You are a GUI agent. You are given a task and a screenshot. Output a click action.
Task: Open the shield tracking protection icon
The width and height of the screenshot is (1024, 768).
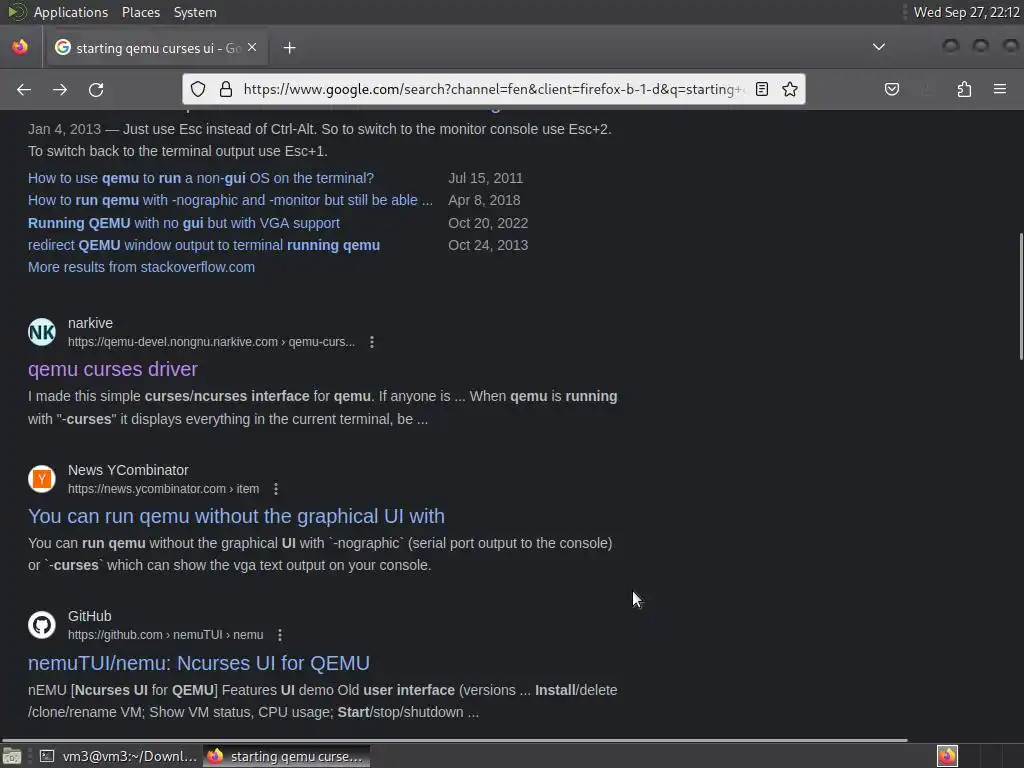(x=198, y=89)
